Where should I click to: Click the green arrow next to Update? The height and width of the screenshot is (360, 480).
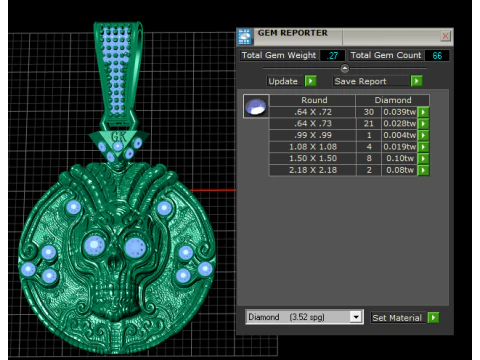[x=310, y=81]
